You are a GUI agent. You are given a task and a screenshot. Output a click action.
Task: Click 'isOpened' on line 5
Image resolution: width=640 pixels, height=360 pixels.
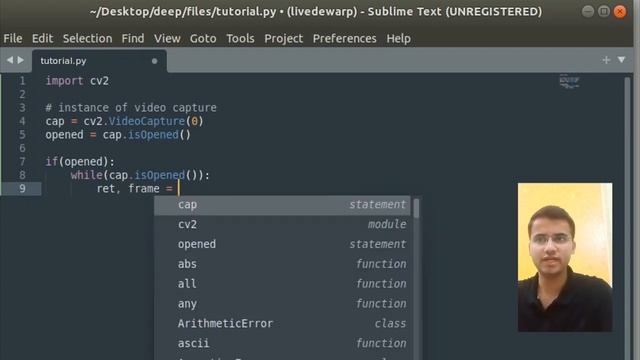coord(153,135)
